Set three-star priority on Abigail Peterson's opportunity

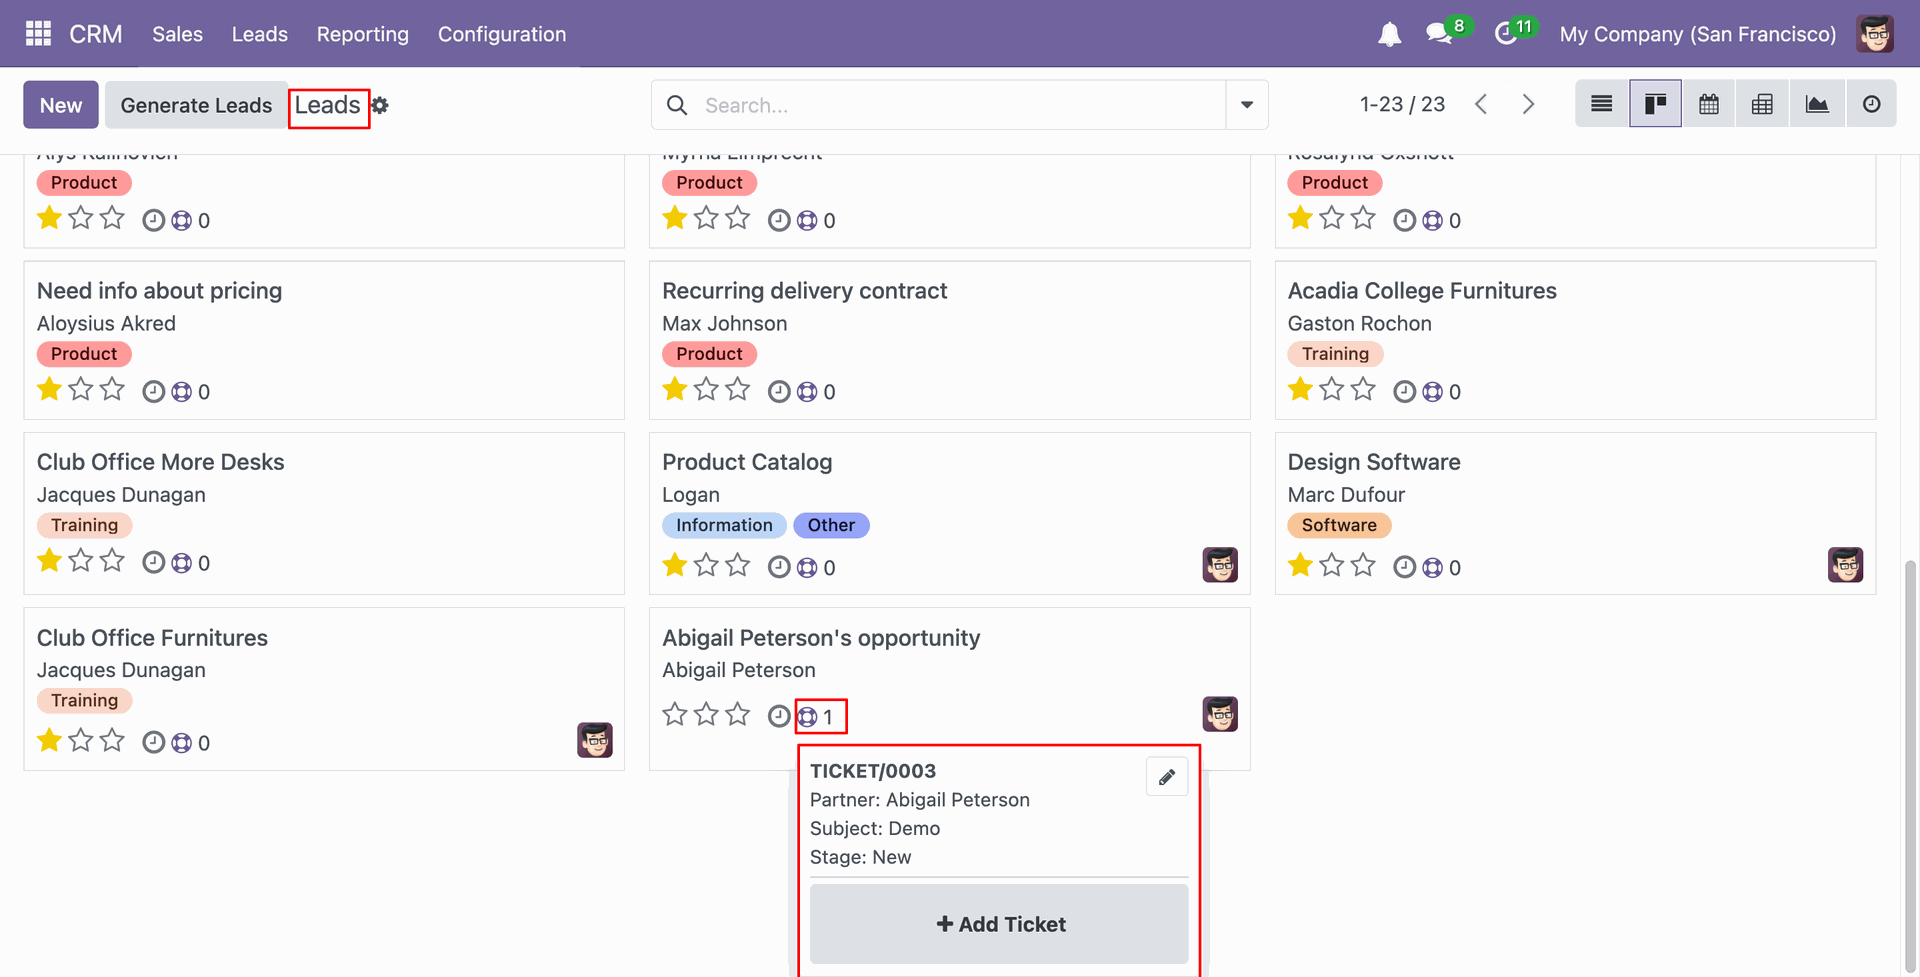point(738,714)
